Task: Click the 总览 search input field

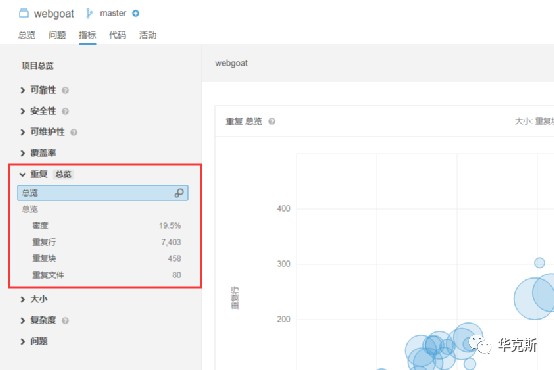Action: coord(102,193)
